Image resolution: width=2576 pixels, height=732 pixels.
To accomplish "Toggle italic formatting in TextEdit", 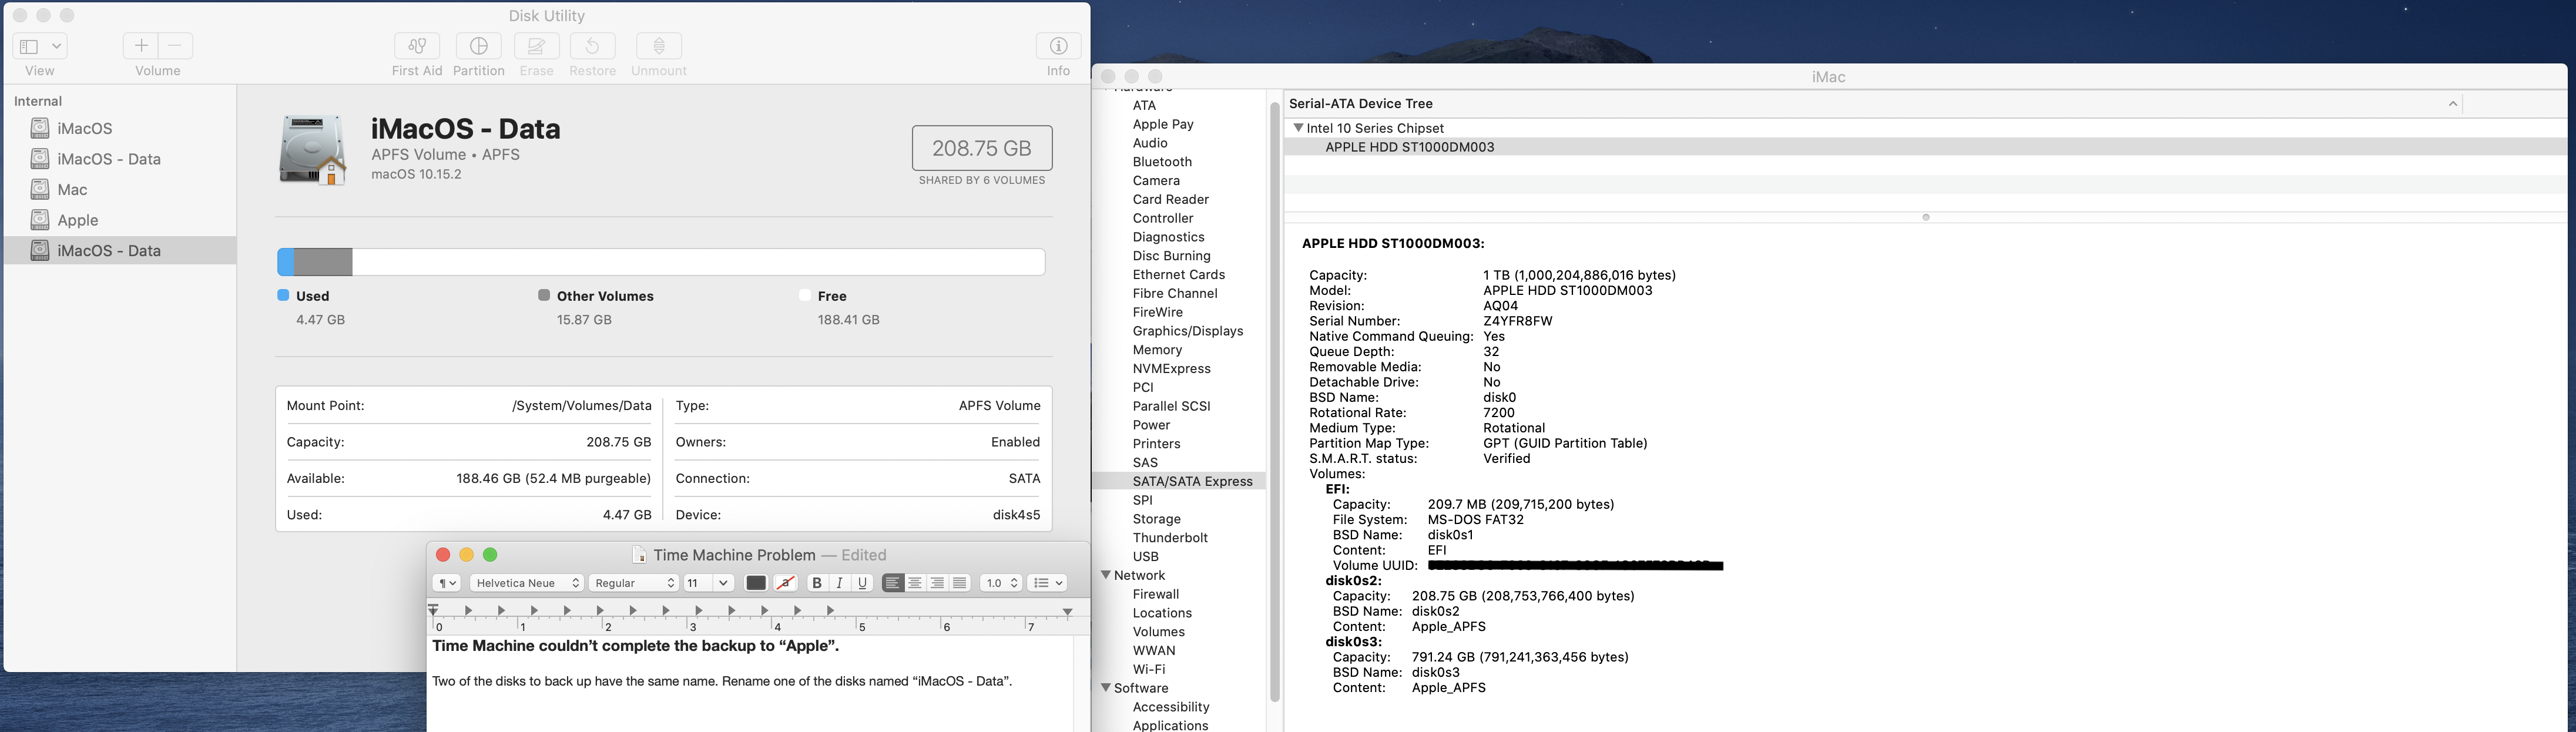I will (x=840, y=583).
